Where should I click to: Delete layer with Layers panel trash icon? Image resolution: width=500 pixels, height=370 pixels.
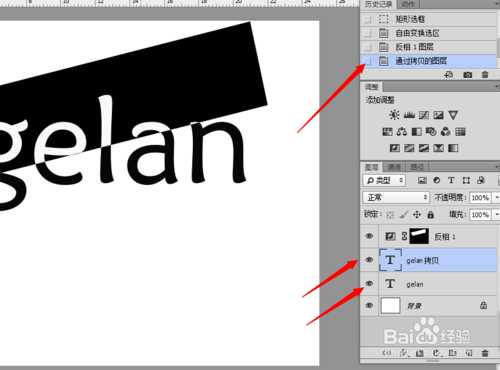pos(485,353)
